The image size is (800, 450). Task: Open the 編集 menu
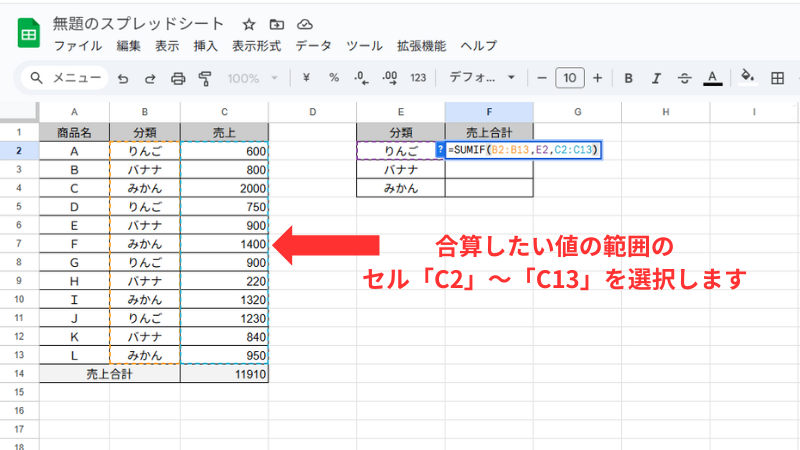coord(128,46)
